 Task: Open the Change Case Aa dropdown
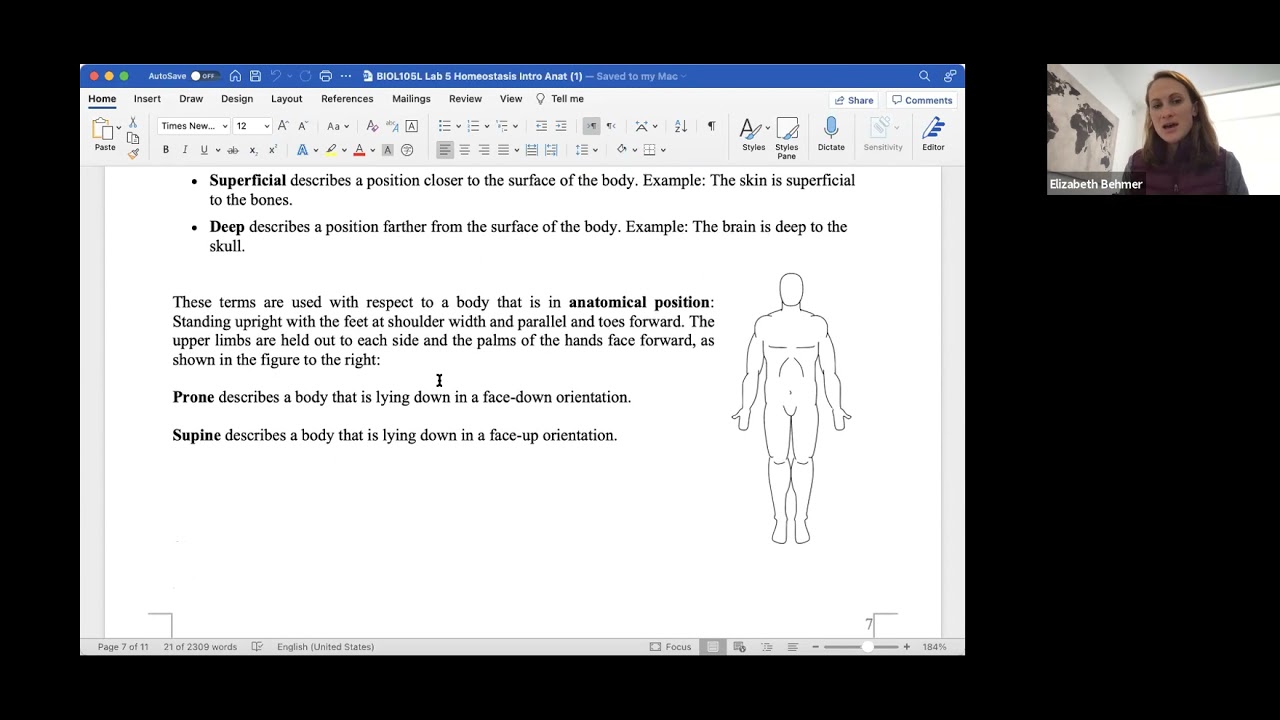337,126
